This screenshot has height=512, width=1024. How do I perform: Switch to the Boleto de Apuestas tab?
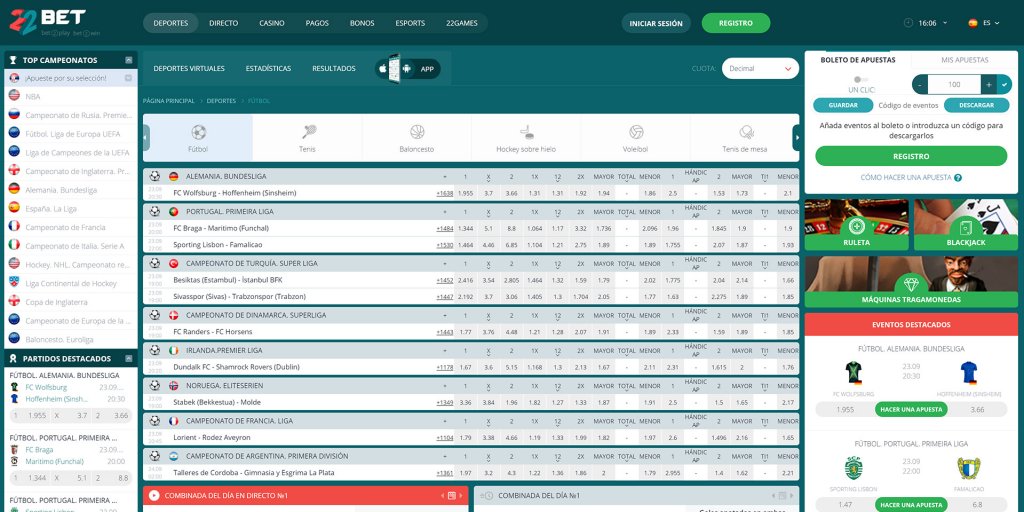(857, 59)
